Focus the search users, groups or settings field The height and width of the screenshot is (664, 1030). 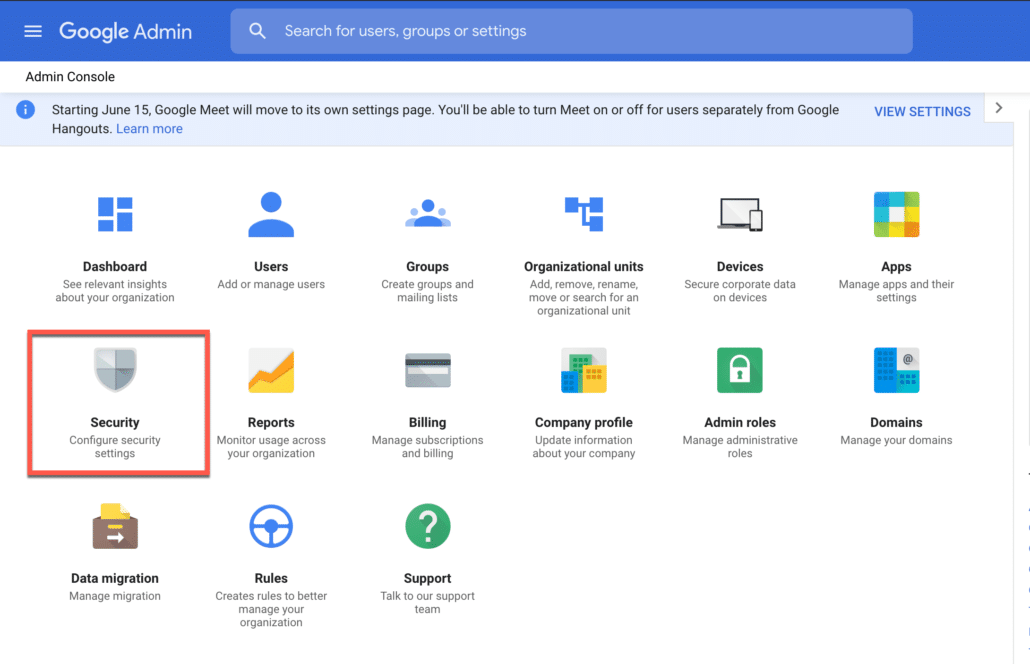coord(571,31)
